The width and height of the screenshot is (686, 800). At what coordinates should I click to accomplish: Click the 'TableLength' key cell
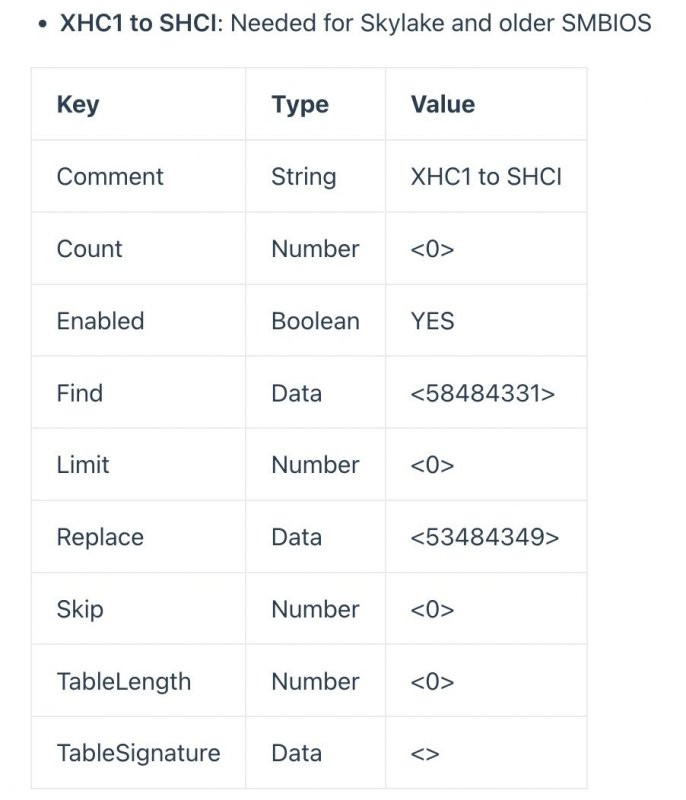pyautogui.click(x=124, y=681)
